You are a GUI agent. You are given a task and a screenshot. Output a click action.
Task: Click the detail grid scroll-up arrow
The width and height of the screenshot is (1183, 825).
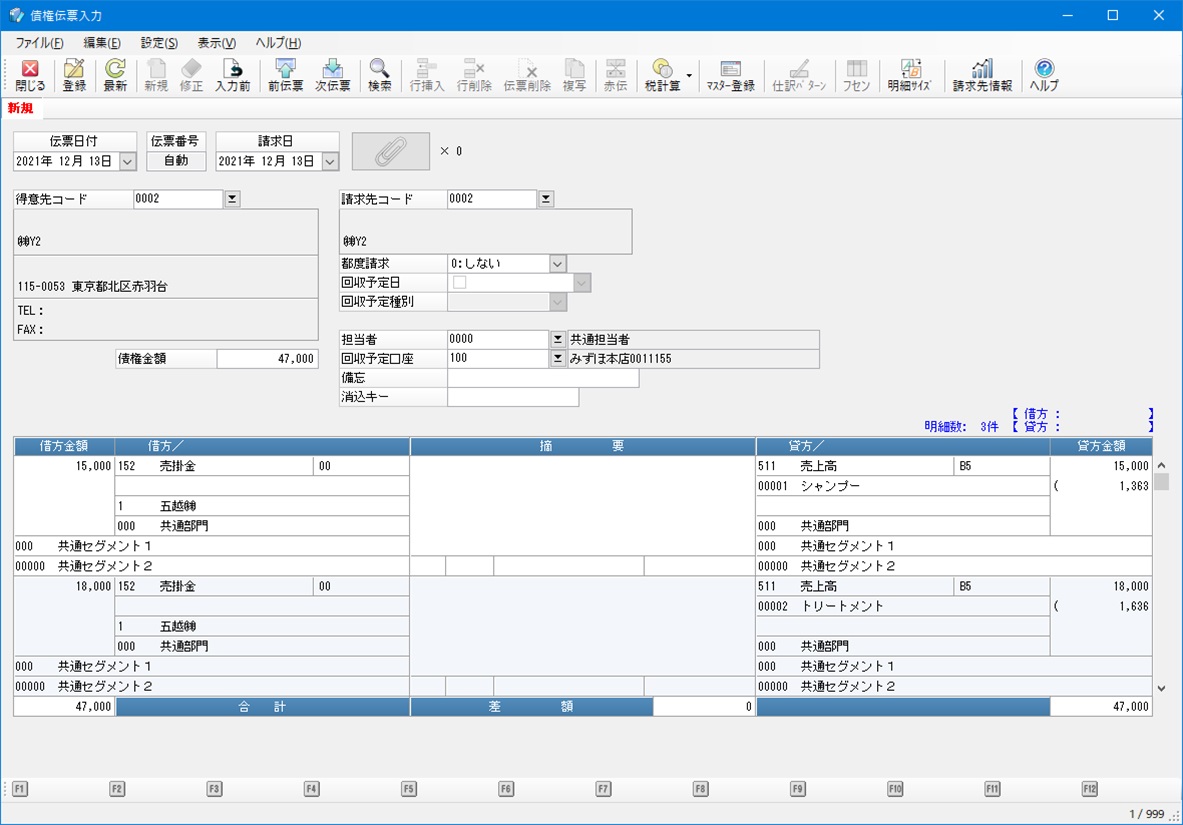[x=1161, y=466]
